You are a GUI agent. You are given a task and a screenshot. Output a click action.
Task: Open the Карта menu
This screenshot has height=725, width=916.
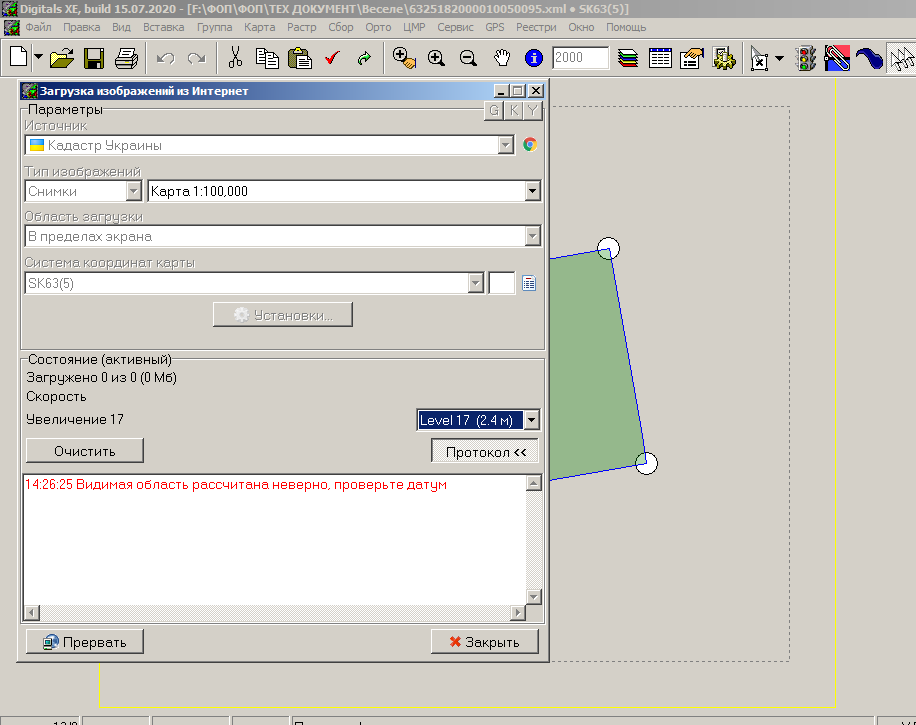[x=259, y=27]
